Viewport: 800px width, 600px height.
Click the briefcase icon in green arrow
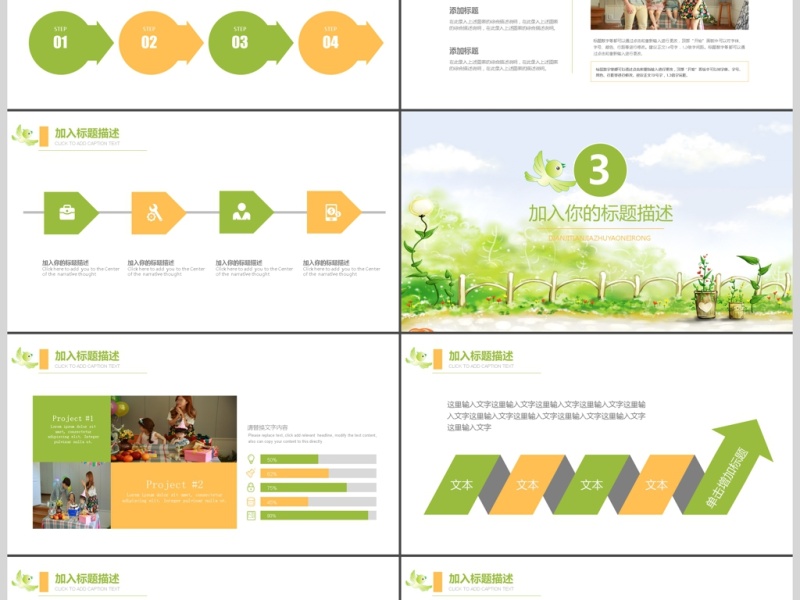tap(67, 212)
